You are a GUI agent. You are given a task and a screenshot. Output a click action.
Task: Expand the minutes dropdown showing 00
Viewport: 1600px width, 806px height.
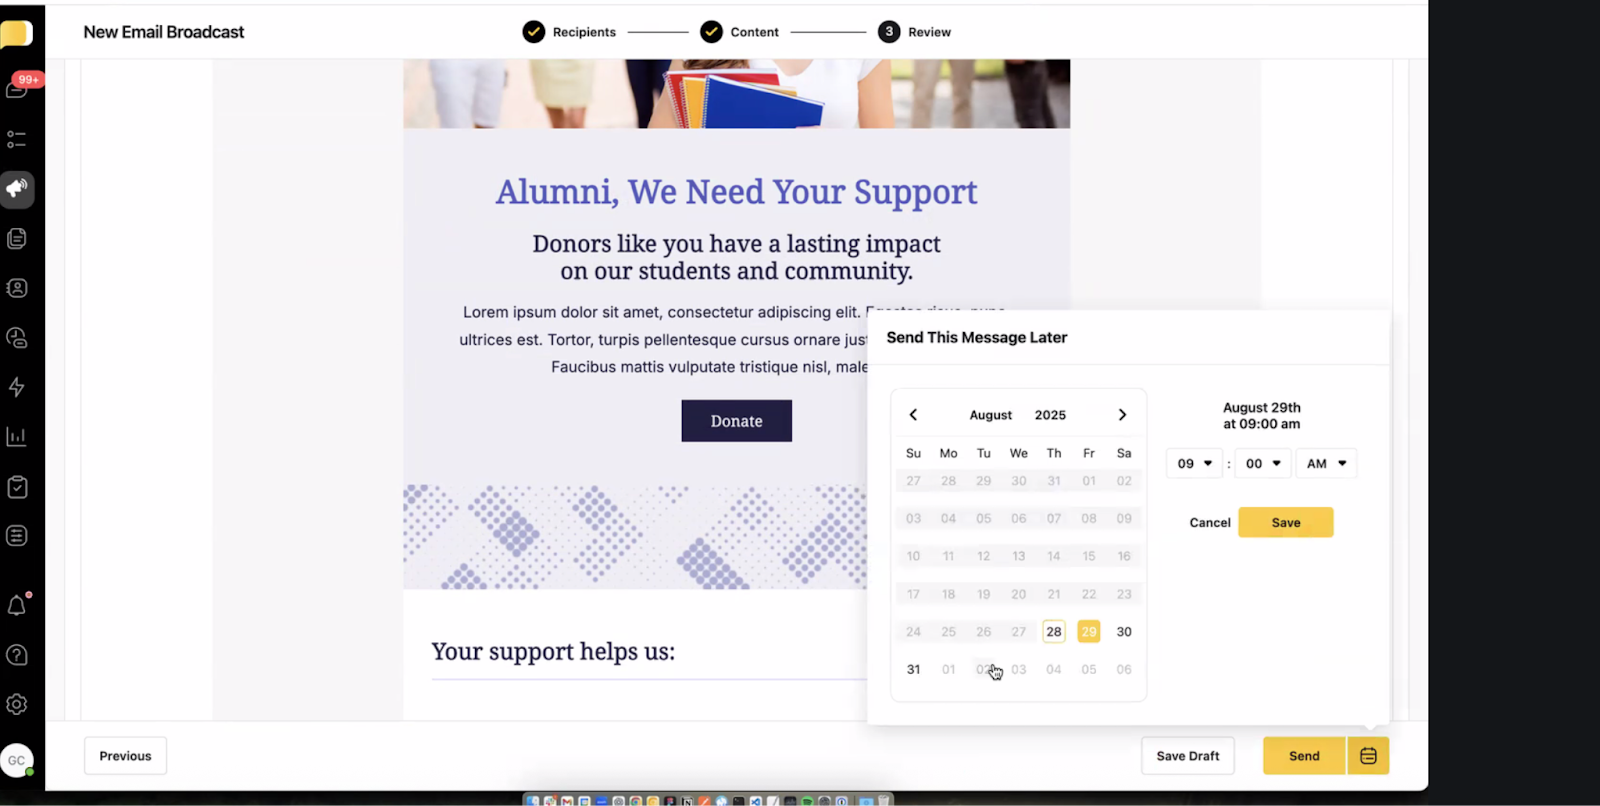[1262, 464]
